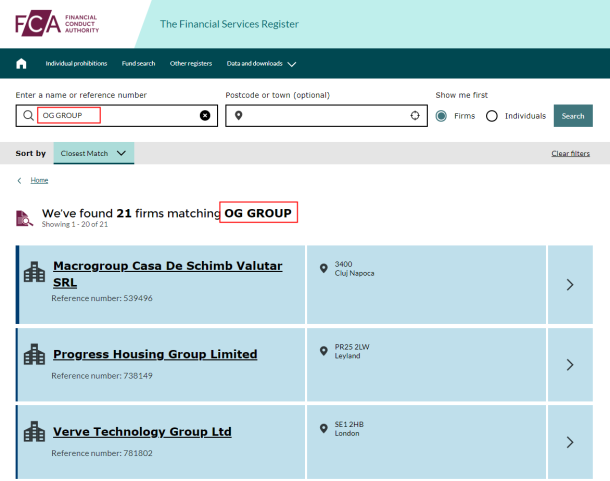
Task: Open Macrogroup row with right chevron
Action: (x=570, y=284)
